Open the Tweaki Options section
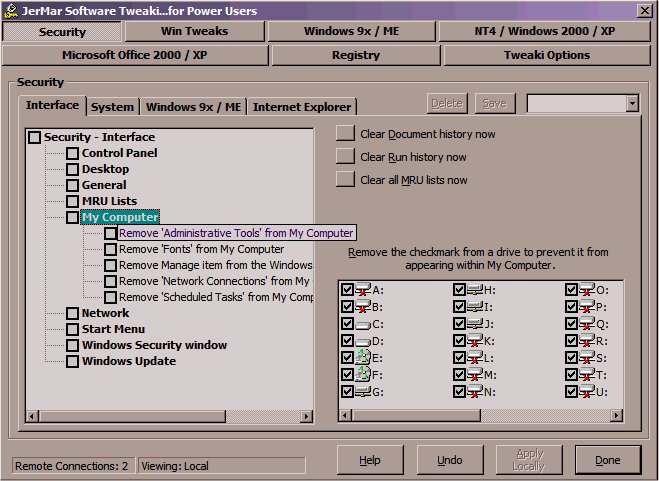 point(547,55)
